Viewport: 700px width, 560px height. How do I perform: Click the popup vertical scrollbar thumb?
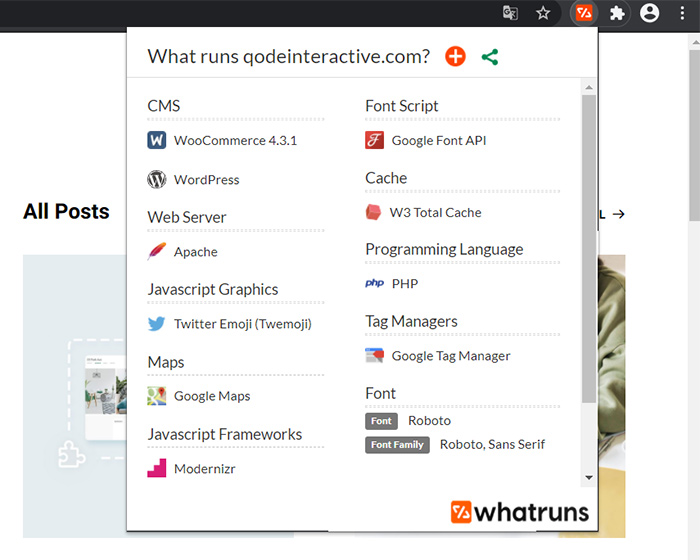(x=589, y=248)
